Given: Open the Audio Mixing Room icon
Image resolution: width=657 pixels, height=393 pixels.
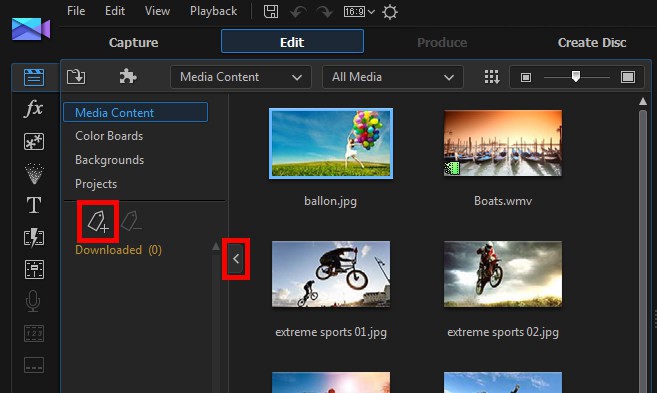Looking at the screenshot, I should pyautogui.click(x=34, y=269).
